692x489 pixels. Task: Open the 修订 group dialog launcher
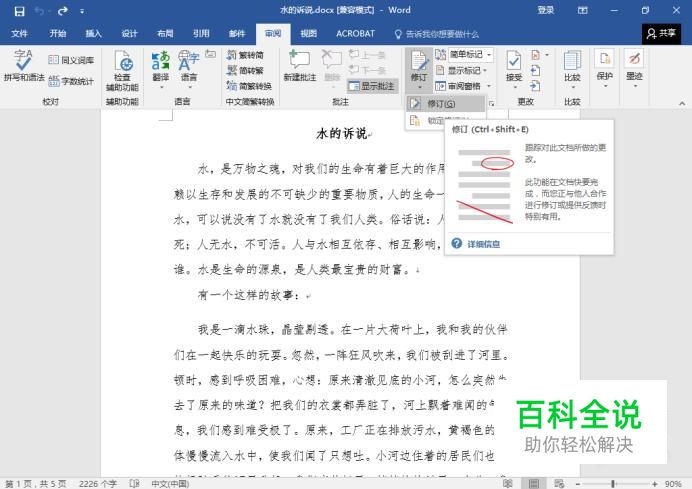pyautogui.click(x=491, y=104)
